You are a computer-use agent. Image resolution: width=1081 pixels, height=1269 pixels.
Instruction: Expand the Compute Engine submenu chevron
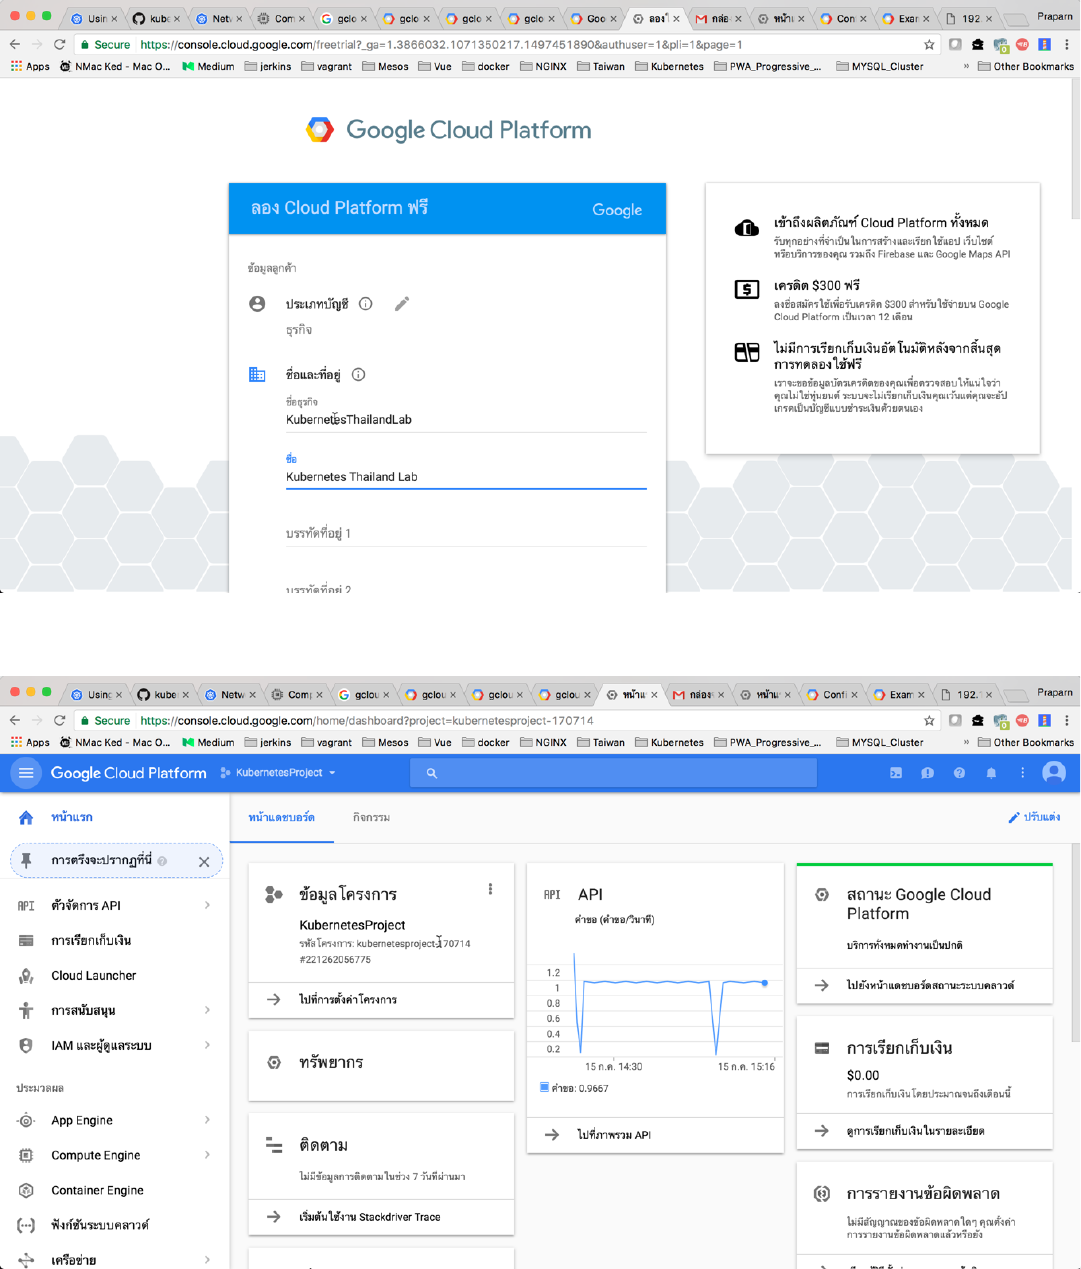[x=207, y=1156]
